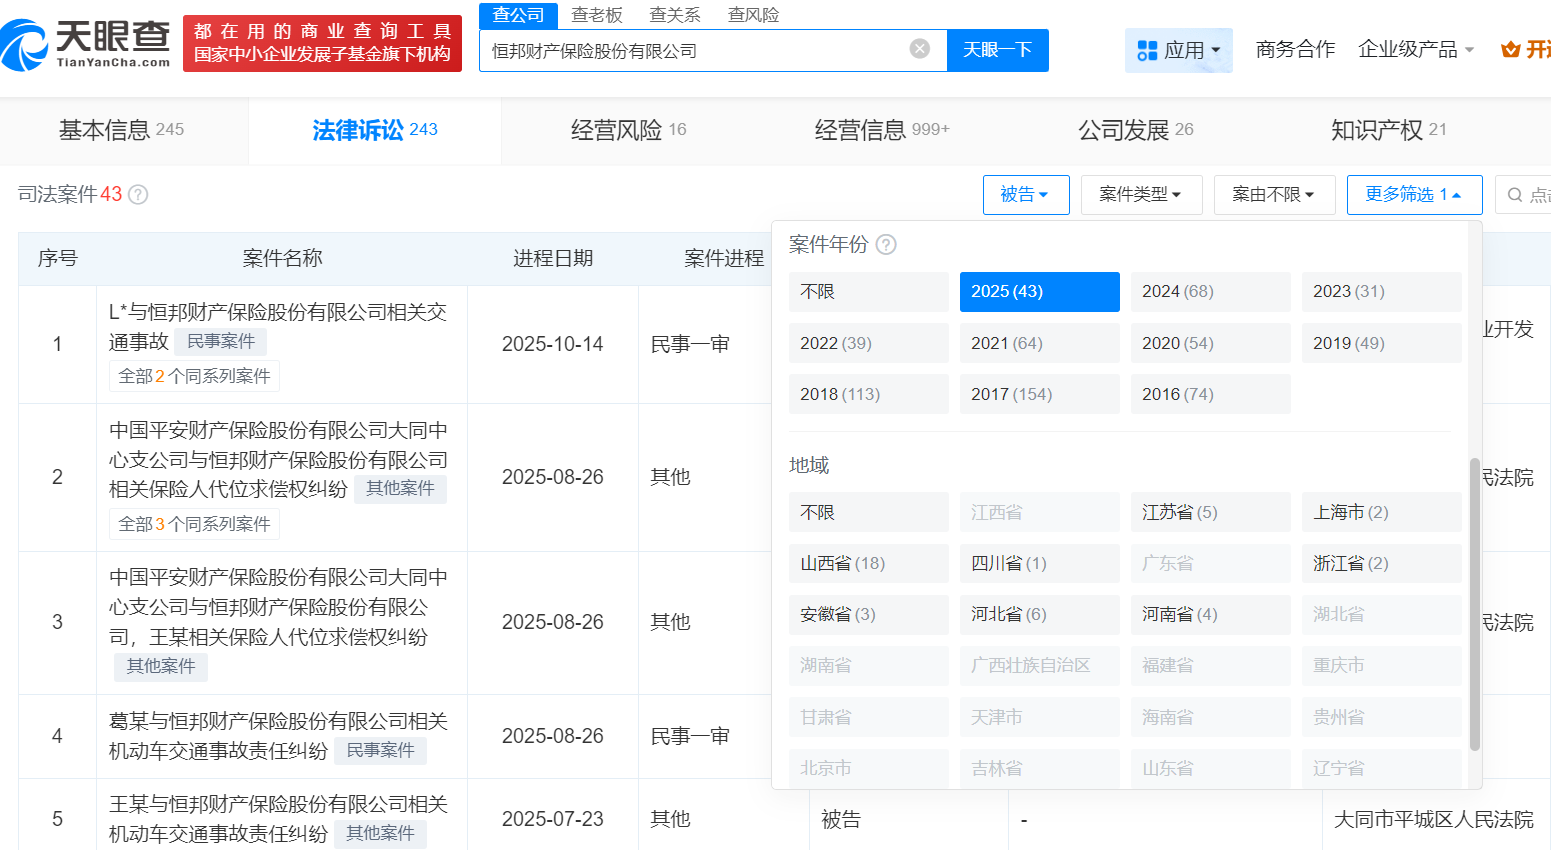The width and height of the screenshot is (1551, 850).
Task: Click the 应用 grid icon
Action: coord(1147,50)
